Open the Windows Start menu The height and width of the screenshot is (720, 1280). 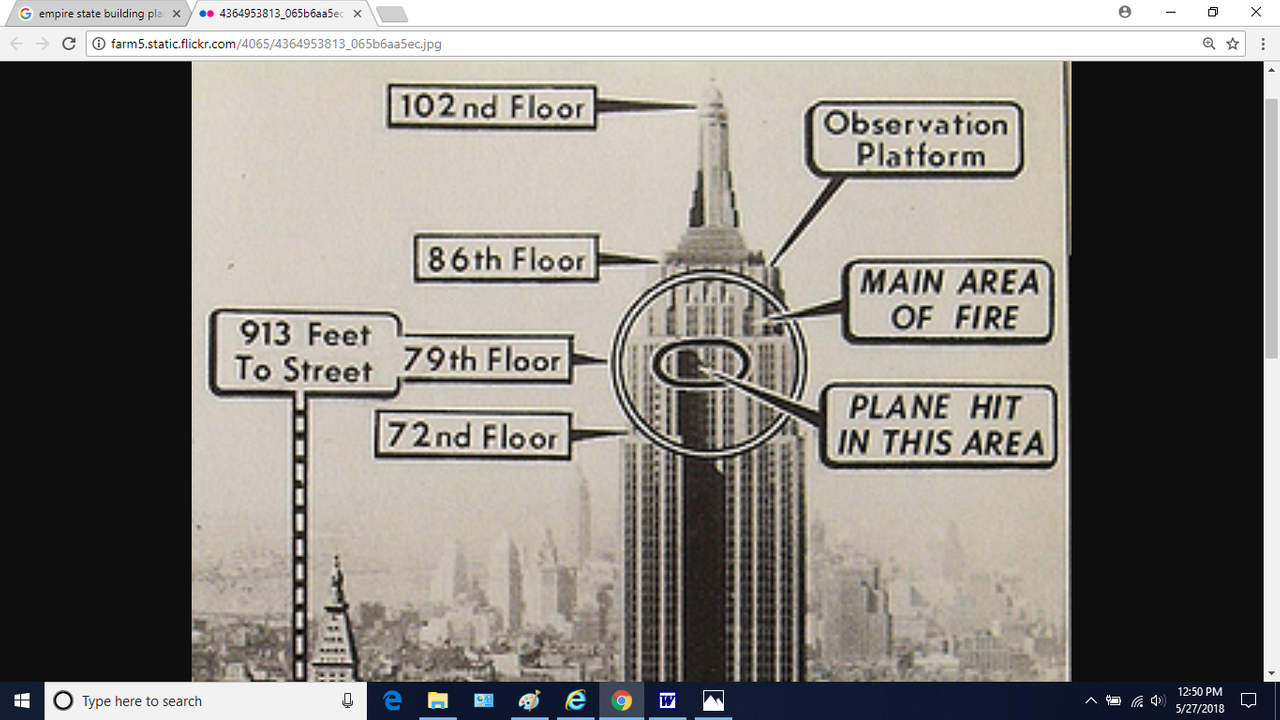[22, 701]
